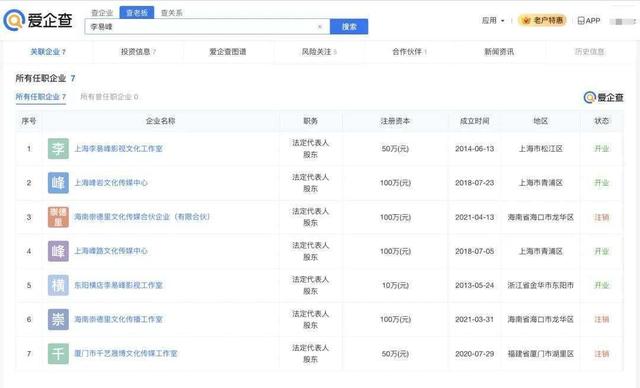Click the date 2018-07-23 cell
Viewport: 640px width, 388px height.
[474, 183]
